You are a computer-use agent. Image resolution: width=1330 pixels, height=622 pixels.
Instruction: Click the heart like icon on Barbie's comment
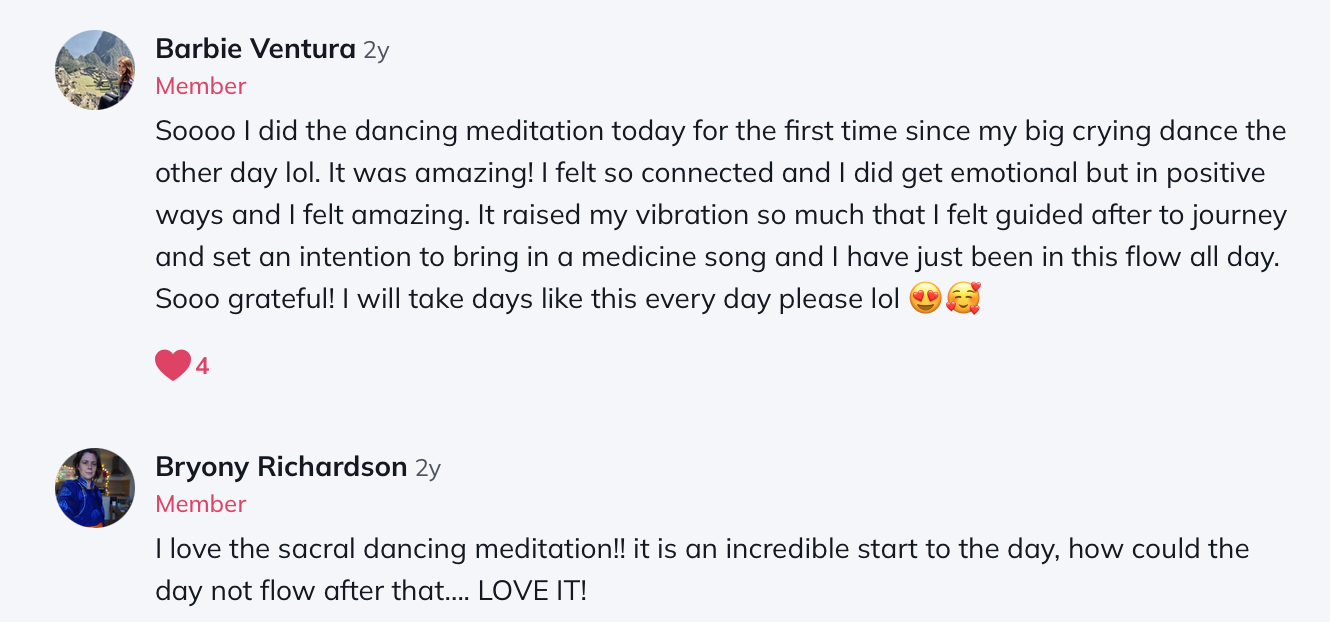(172, 365)
